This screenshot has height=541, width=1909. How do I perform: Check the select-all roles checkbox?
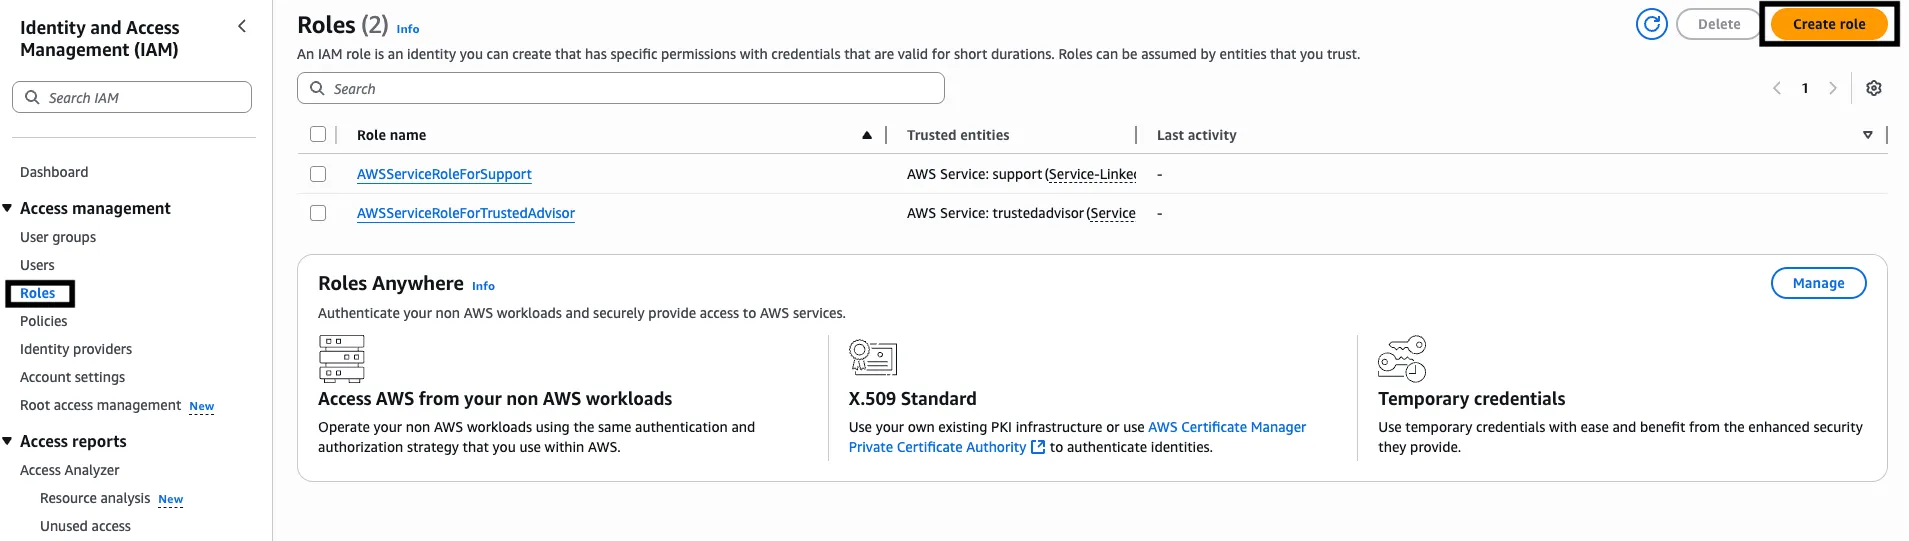(x=318, y=134)
